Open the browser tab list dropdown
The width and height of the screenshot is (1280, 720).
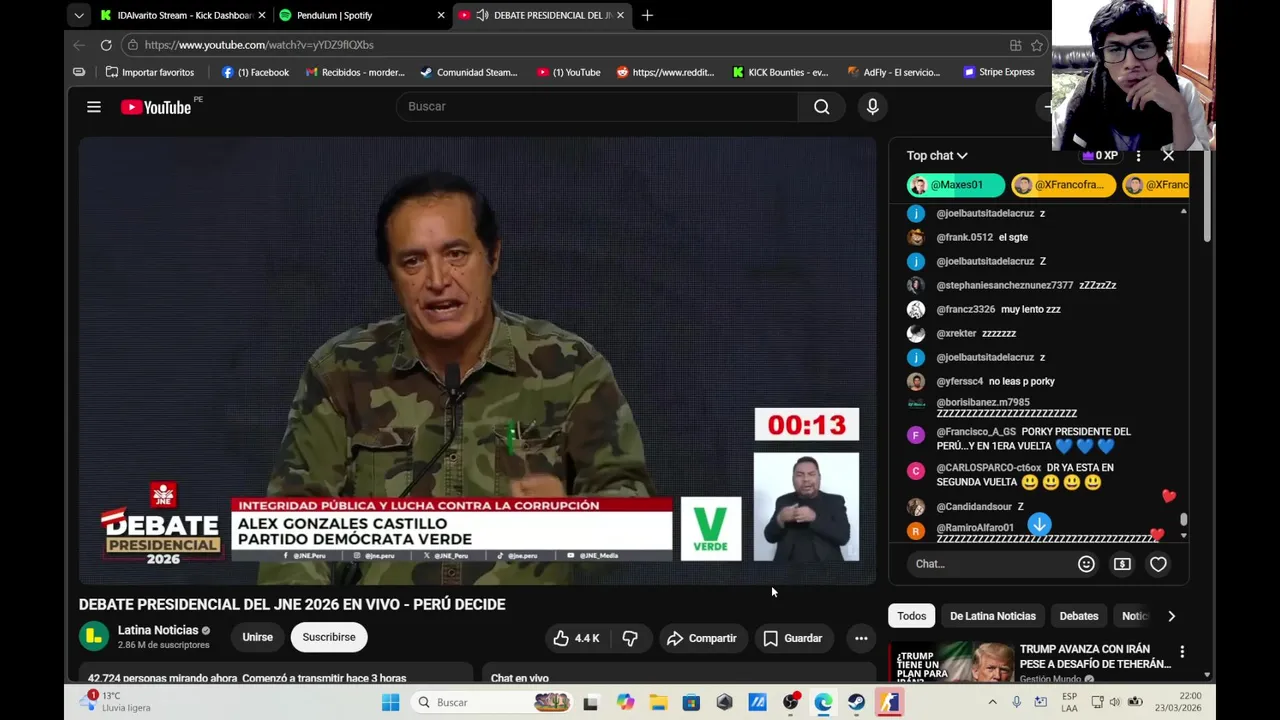pos(79,15)
